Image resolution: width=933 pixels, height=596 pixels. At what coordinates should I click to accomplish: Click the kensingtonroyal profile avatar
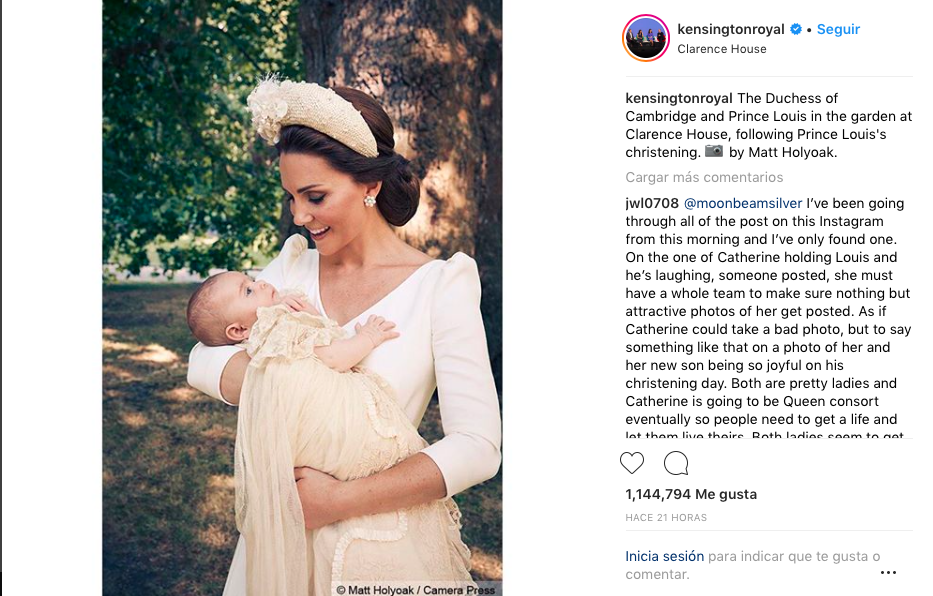(x=646, y=38)
